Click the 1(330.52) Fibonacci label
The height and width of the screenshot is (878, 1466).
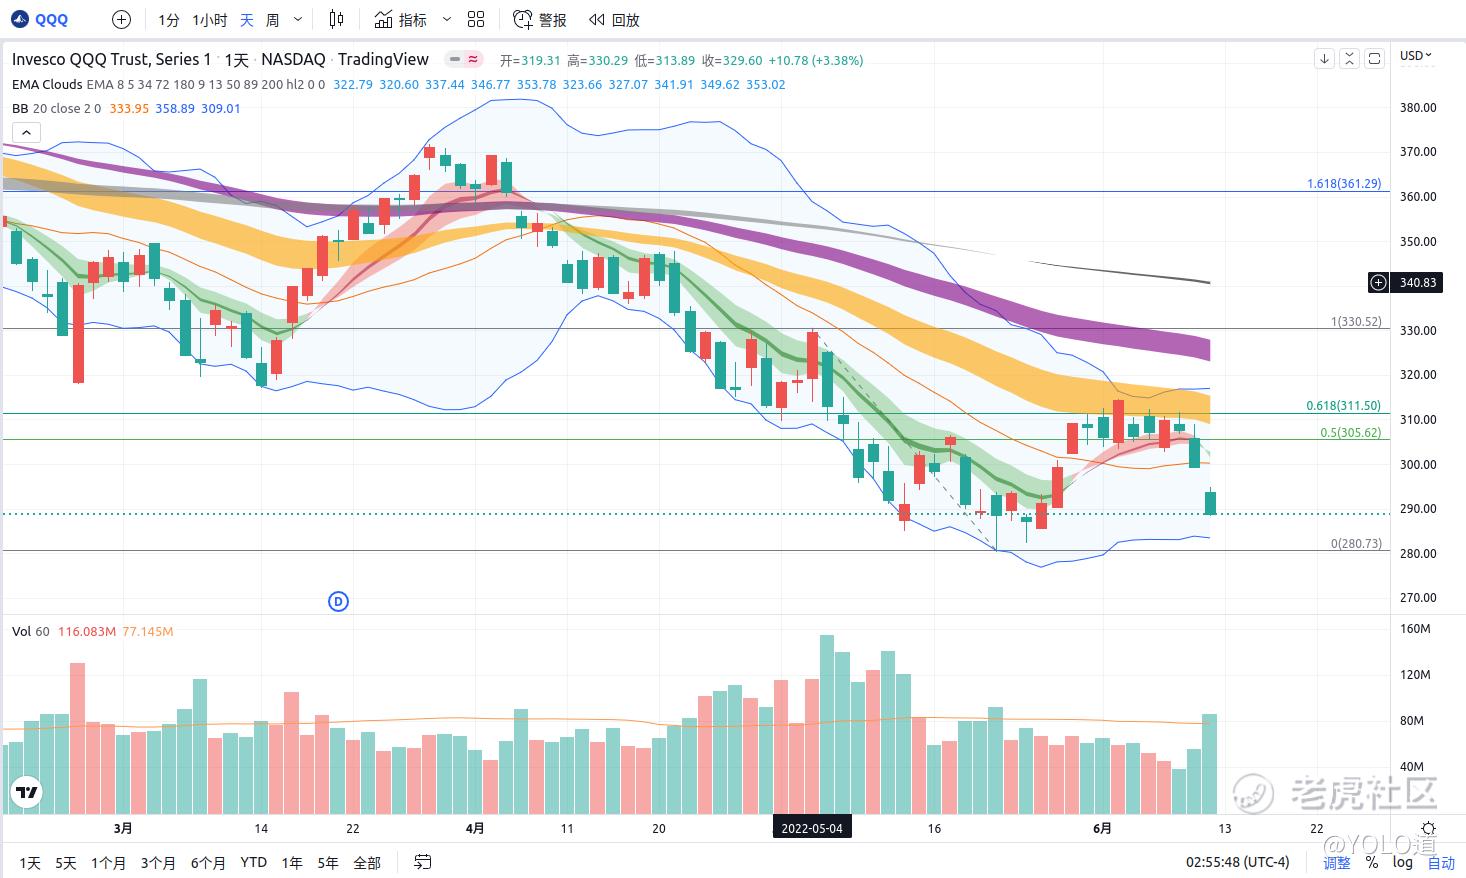tap(1356, 322)
